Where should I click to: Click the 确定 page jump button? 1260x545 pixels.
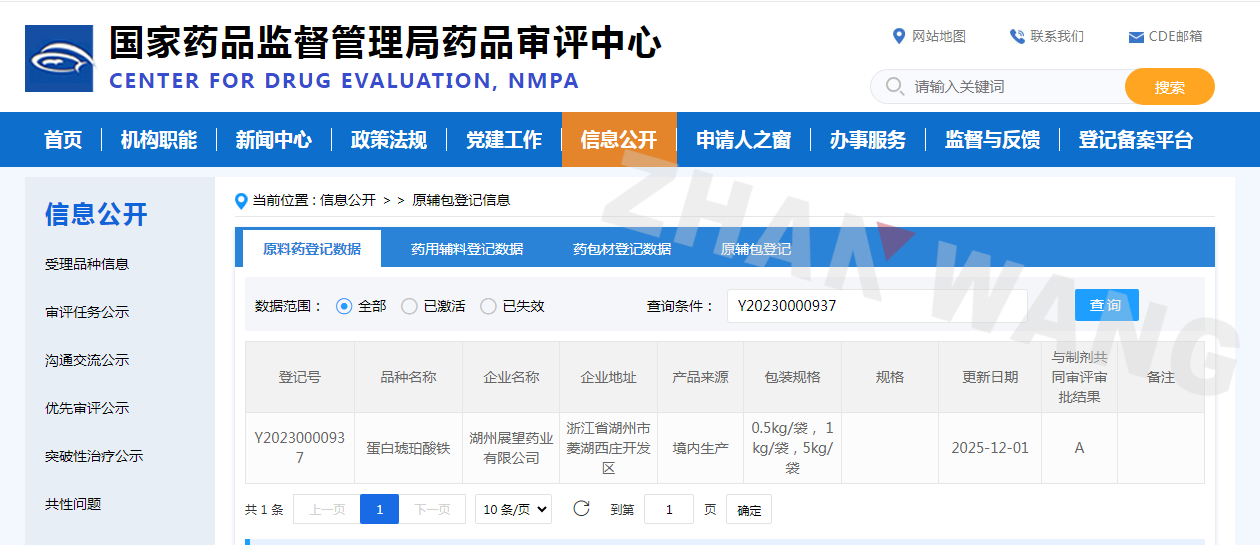pos(749,510)
